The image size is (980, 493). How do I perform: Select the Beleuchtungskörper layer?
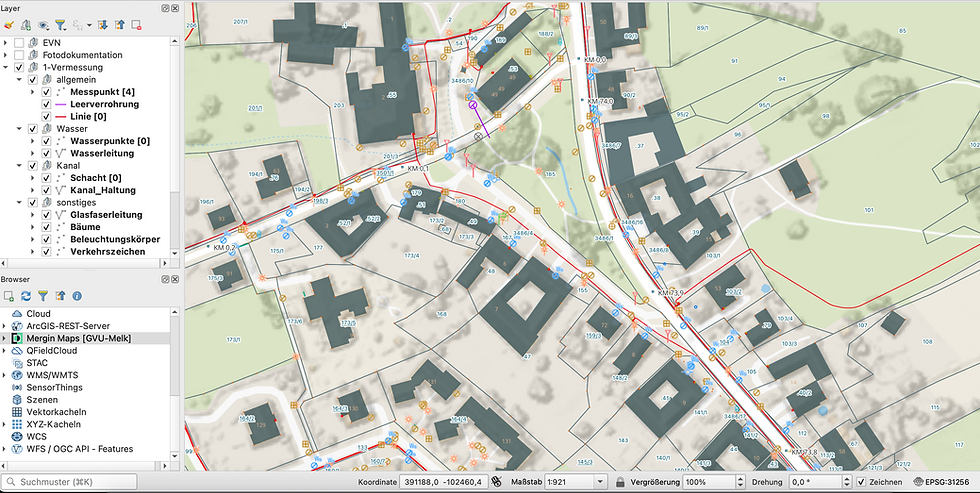tap(115, 239)
